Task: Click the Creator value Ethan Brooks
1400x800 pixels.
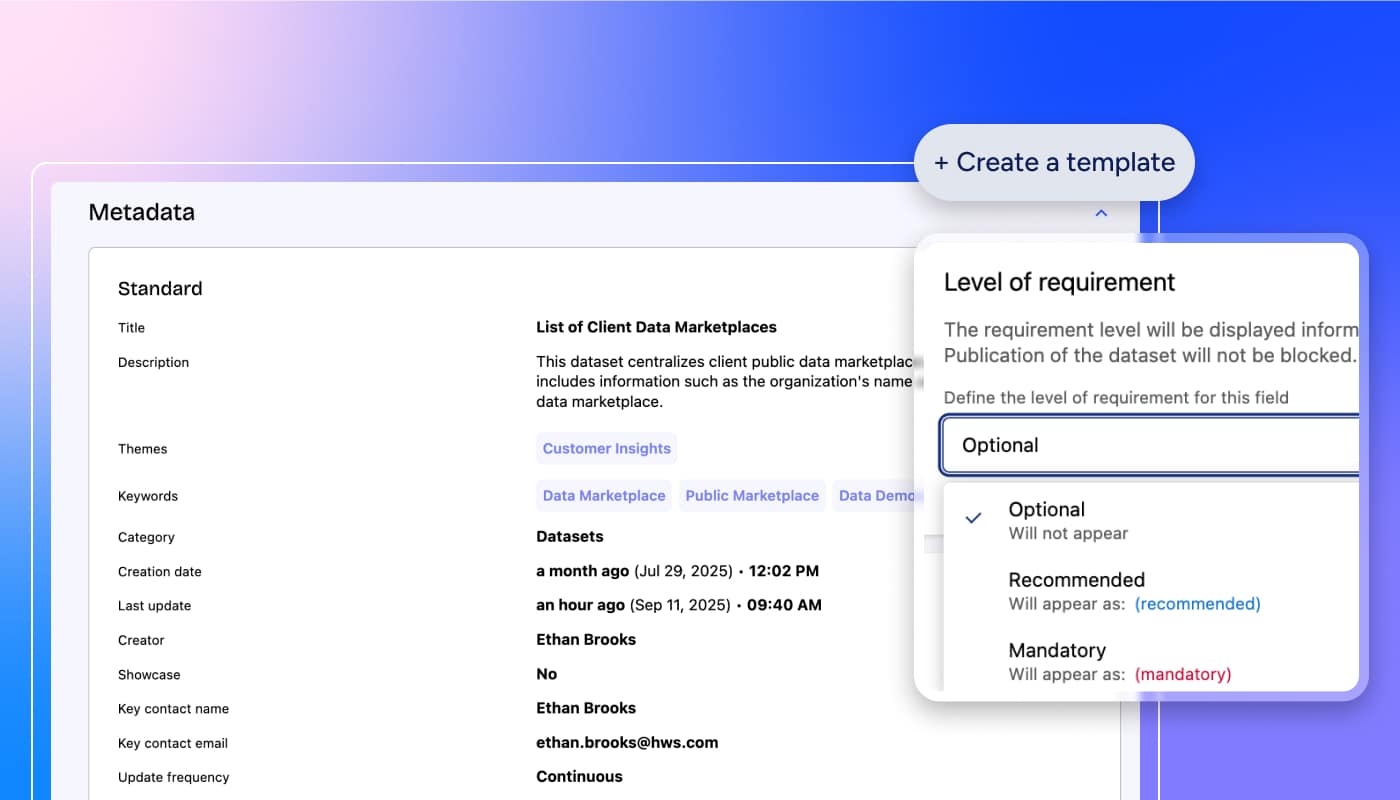Action: tap(586, 640)
